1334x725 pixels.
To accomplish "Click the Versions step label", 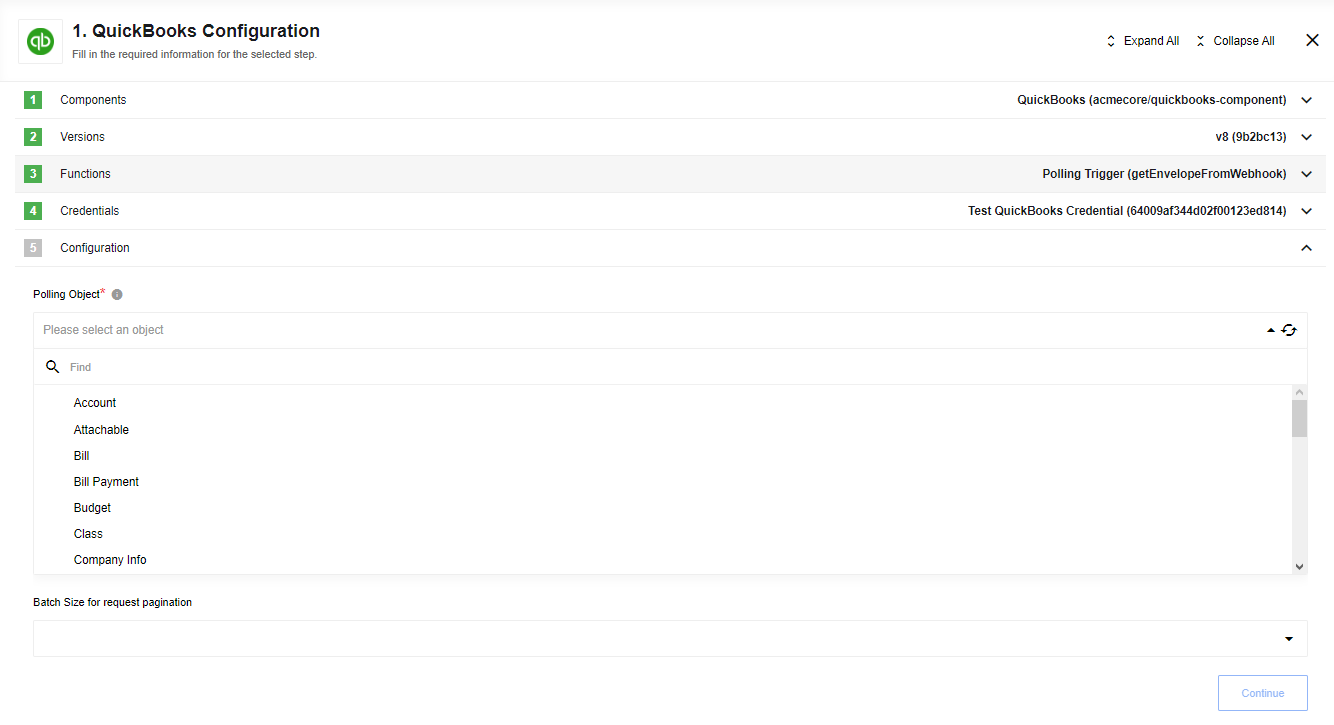I will [x=82, y=137].
